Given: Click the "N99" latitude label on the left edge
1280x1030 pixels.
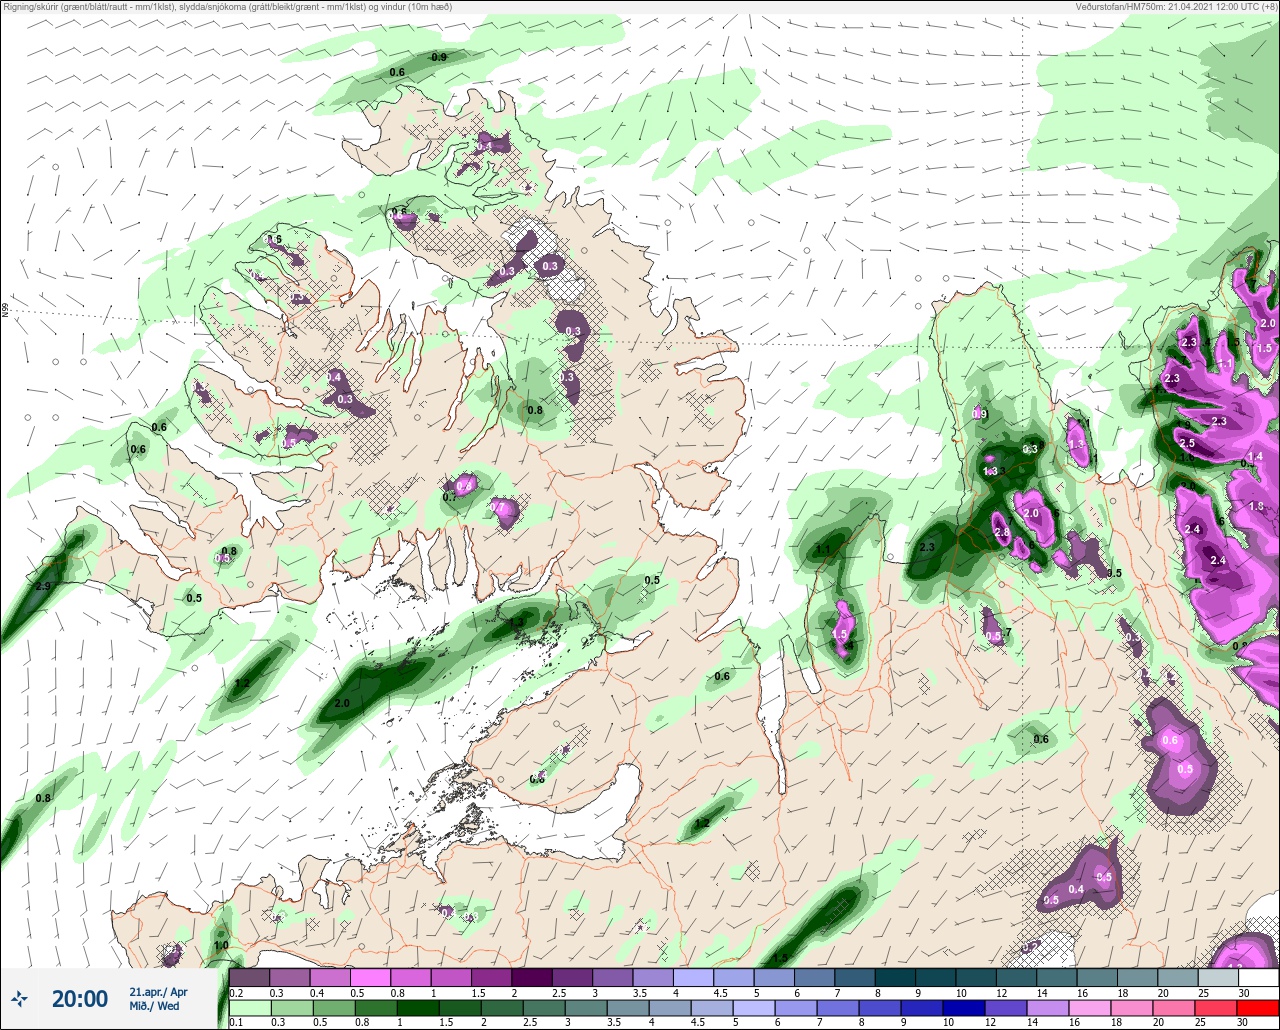Looking at the screenshot, I should tap(5, 311).
